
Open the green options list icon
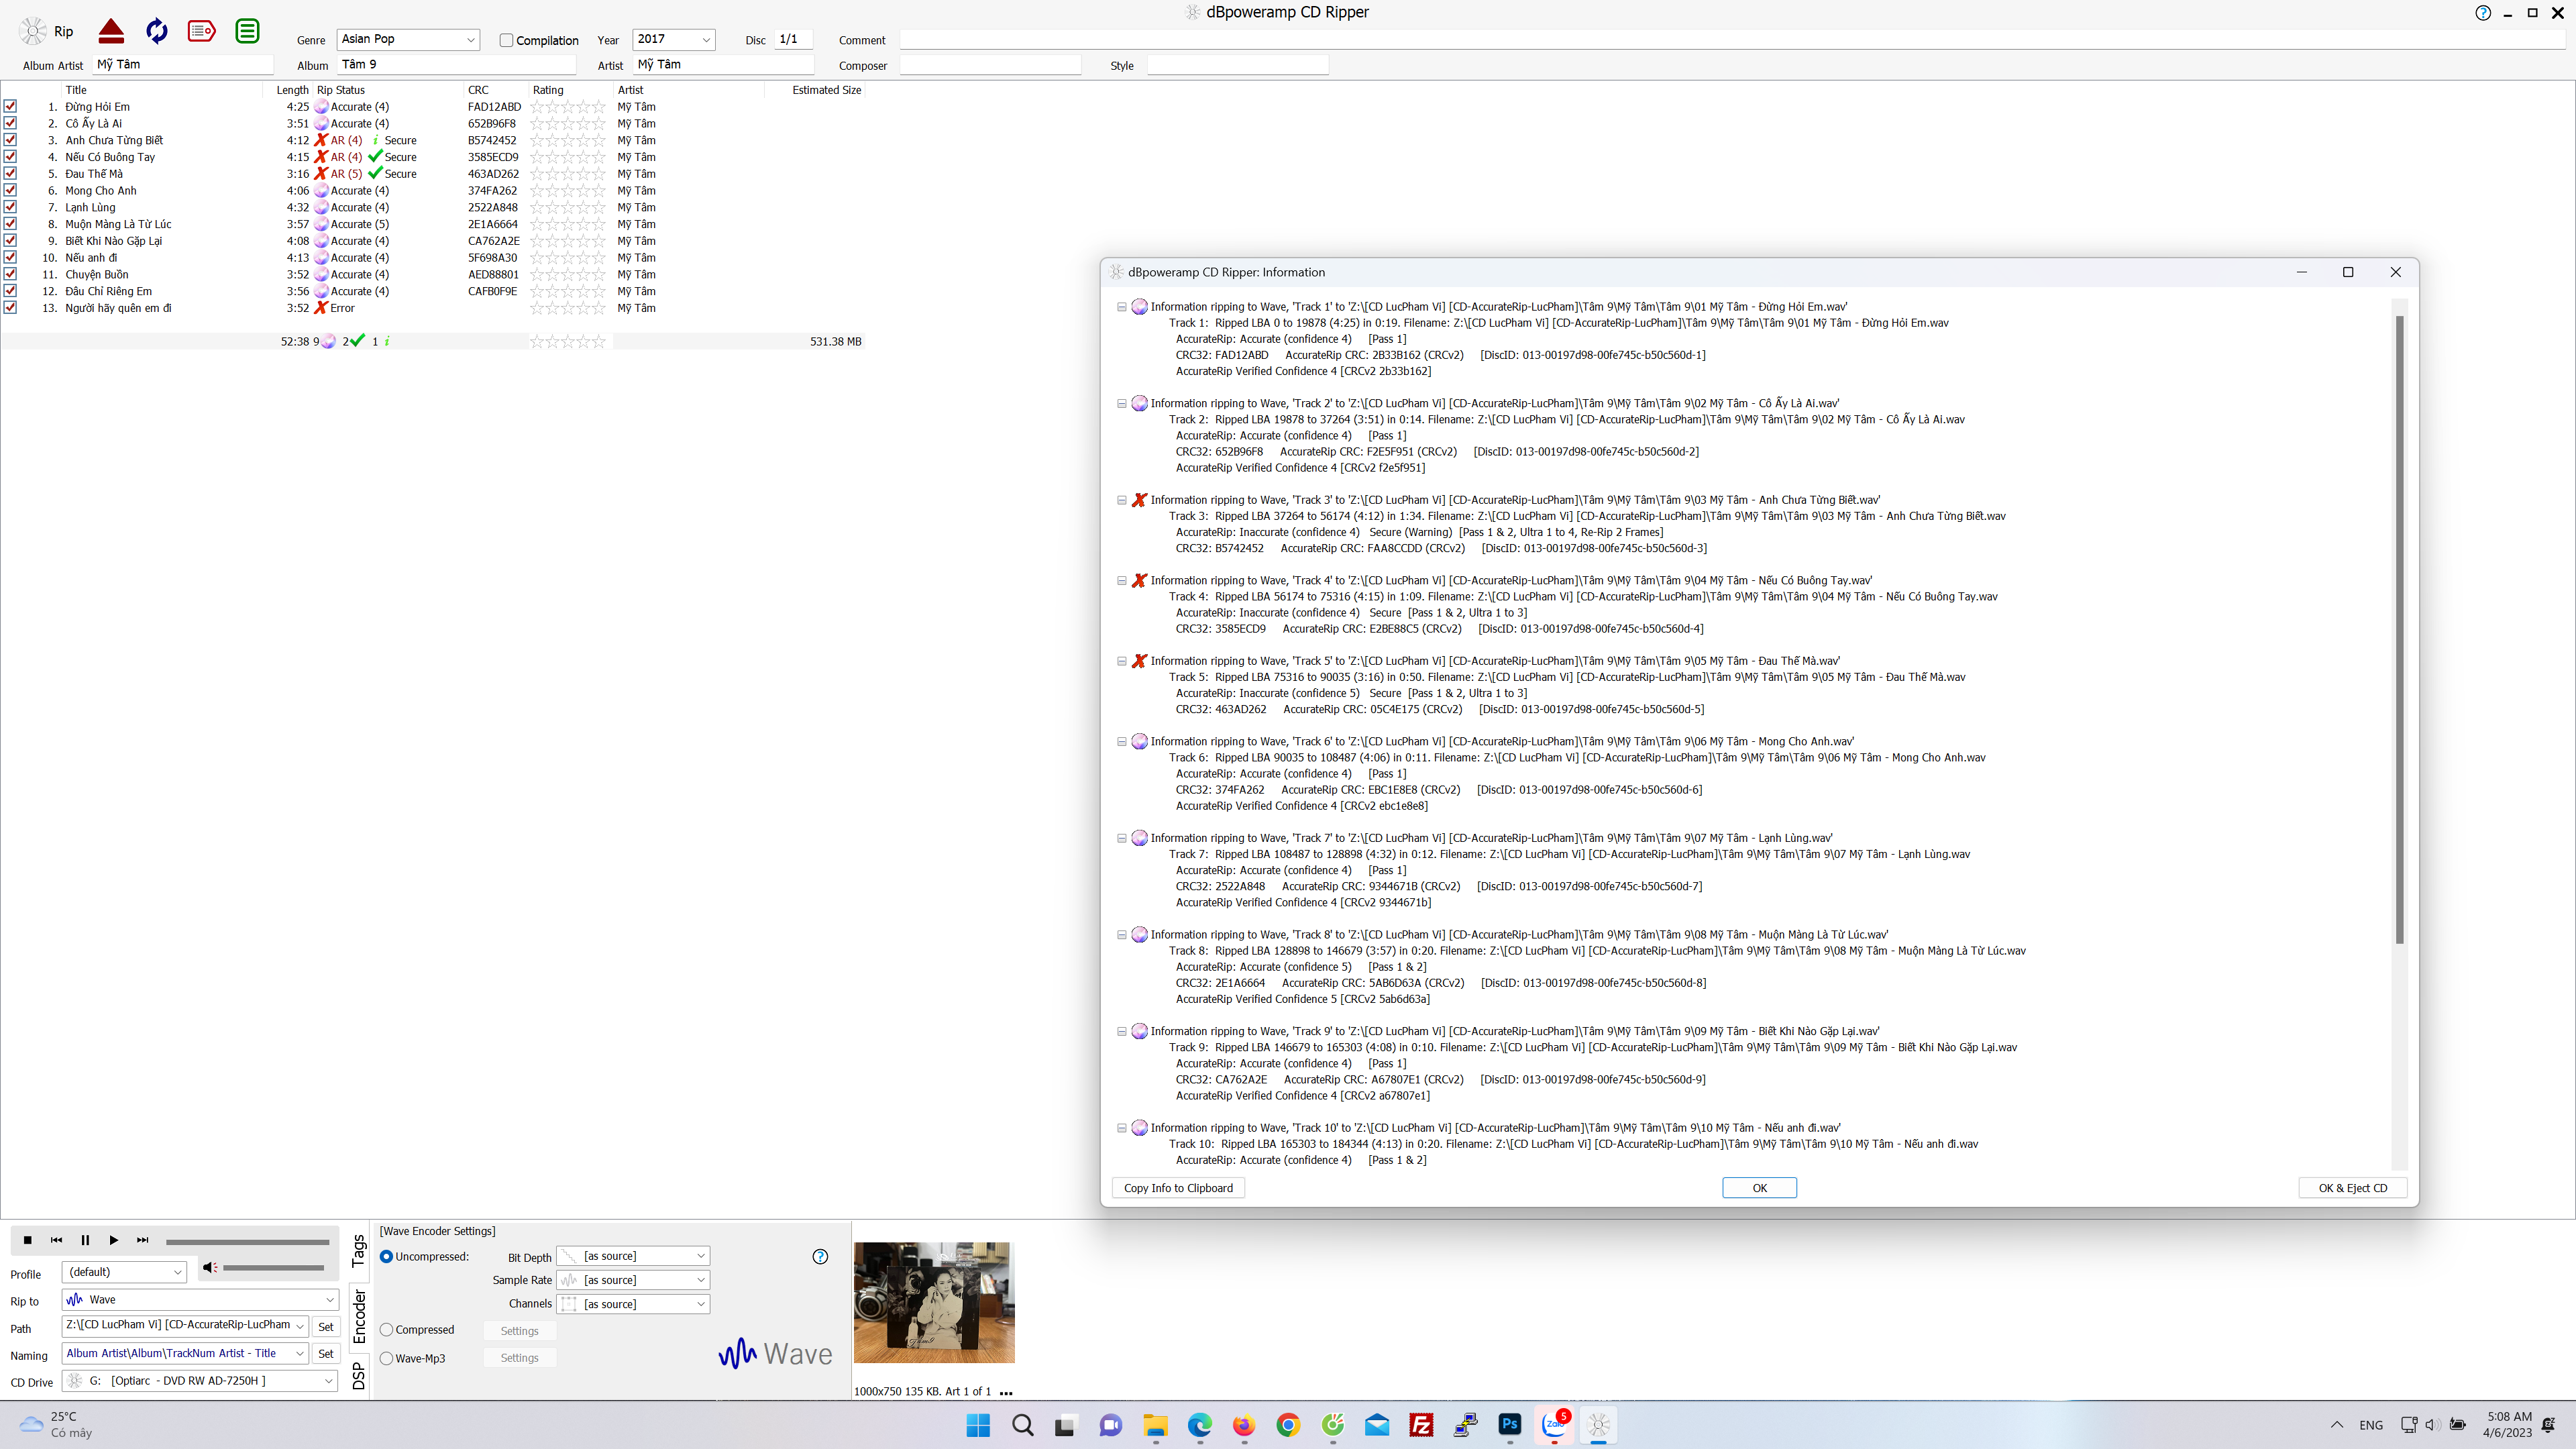[x=247, y=31]
